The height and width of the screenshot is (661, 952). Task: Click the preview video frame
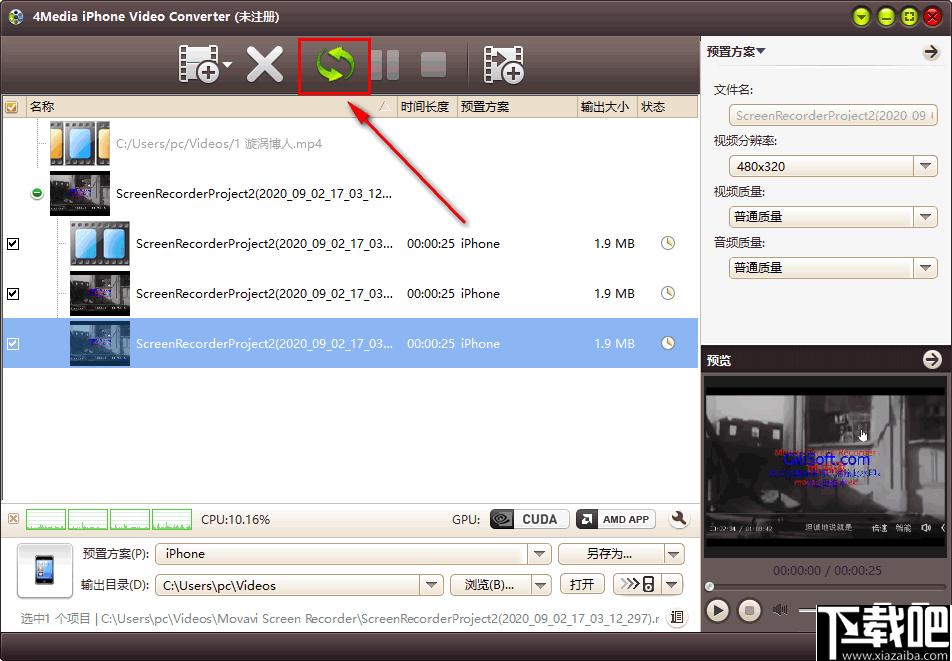[826, 467]
